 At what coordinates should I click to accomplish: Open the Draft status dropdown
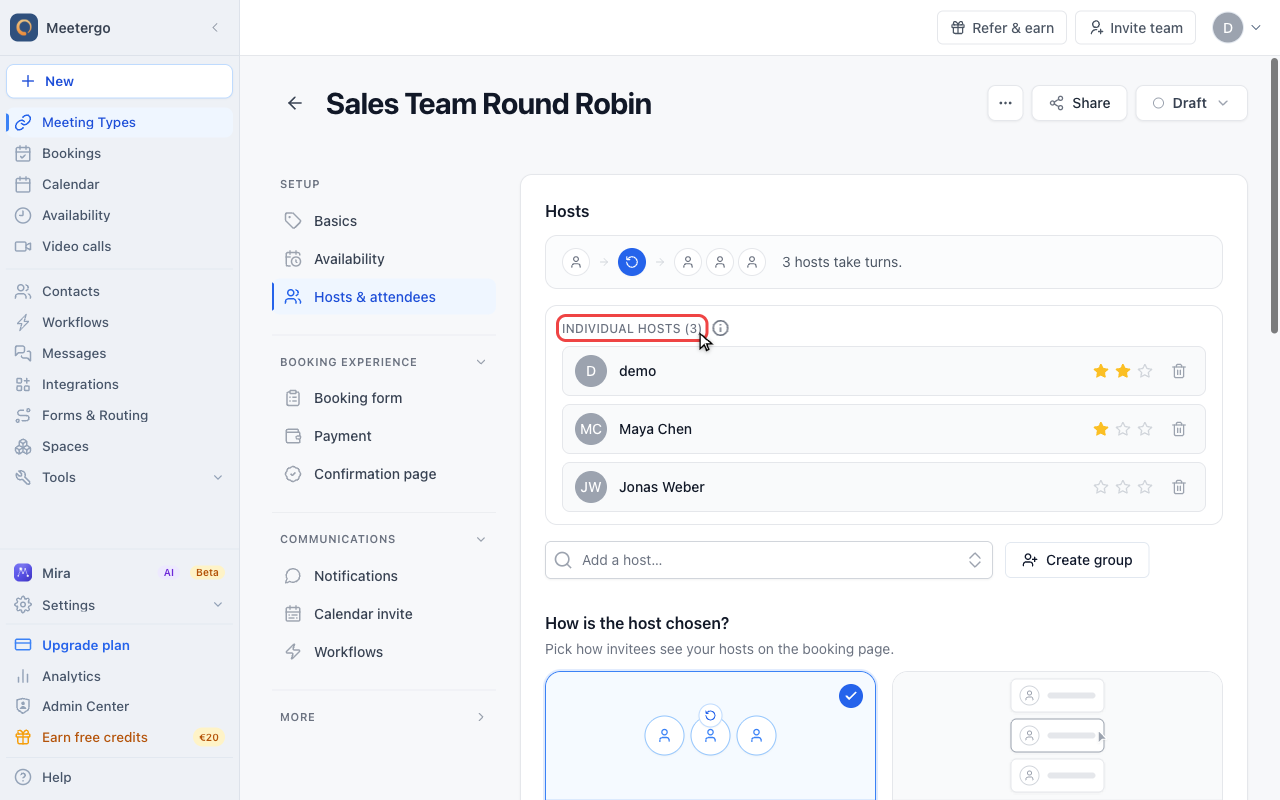point(1191,103)
